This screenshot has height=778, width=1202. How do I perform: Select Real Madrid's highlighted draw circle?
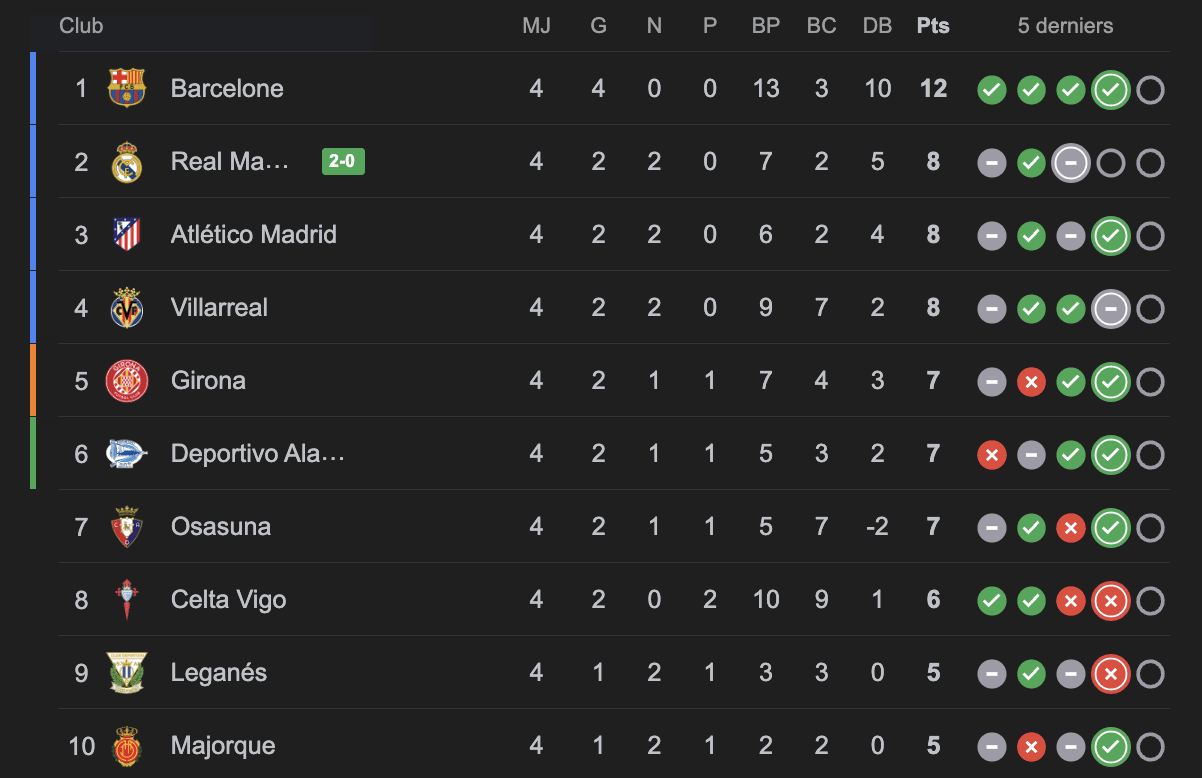(1071, 163)
